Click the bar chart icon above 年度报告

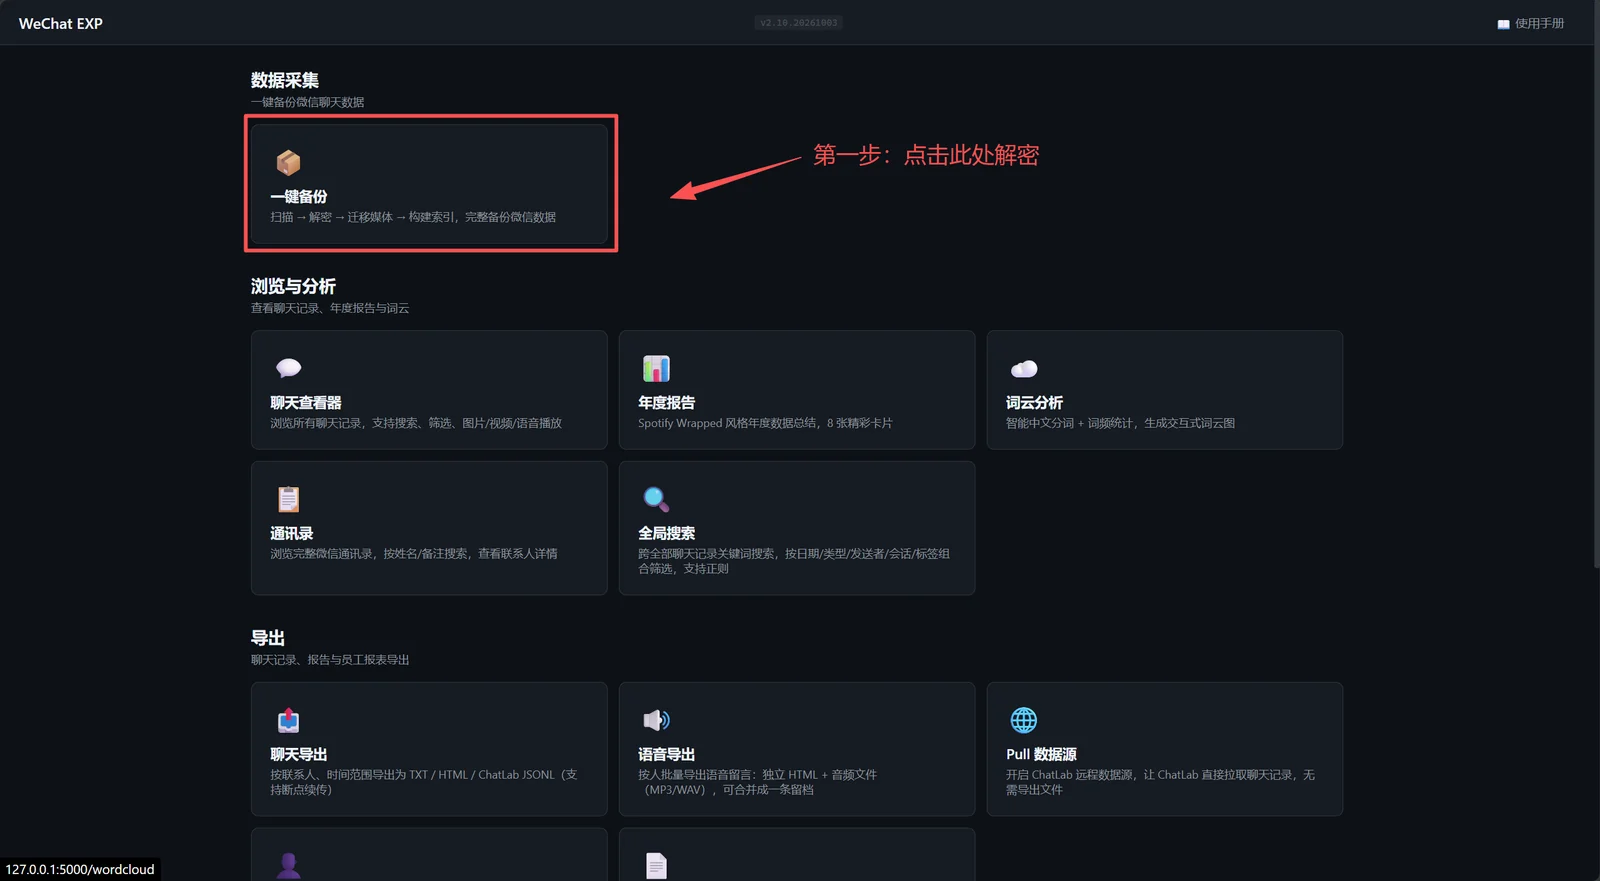pos(656,368)
